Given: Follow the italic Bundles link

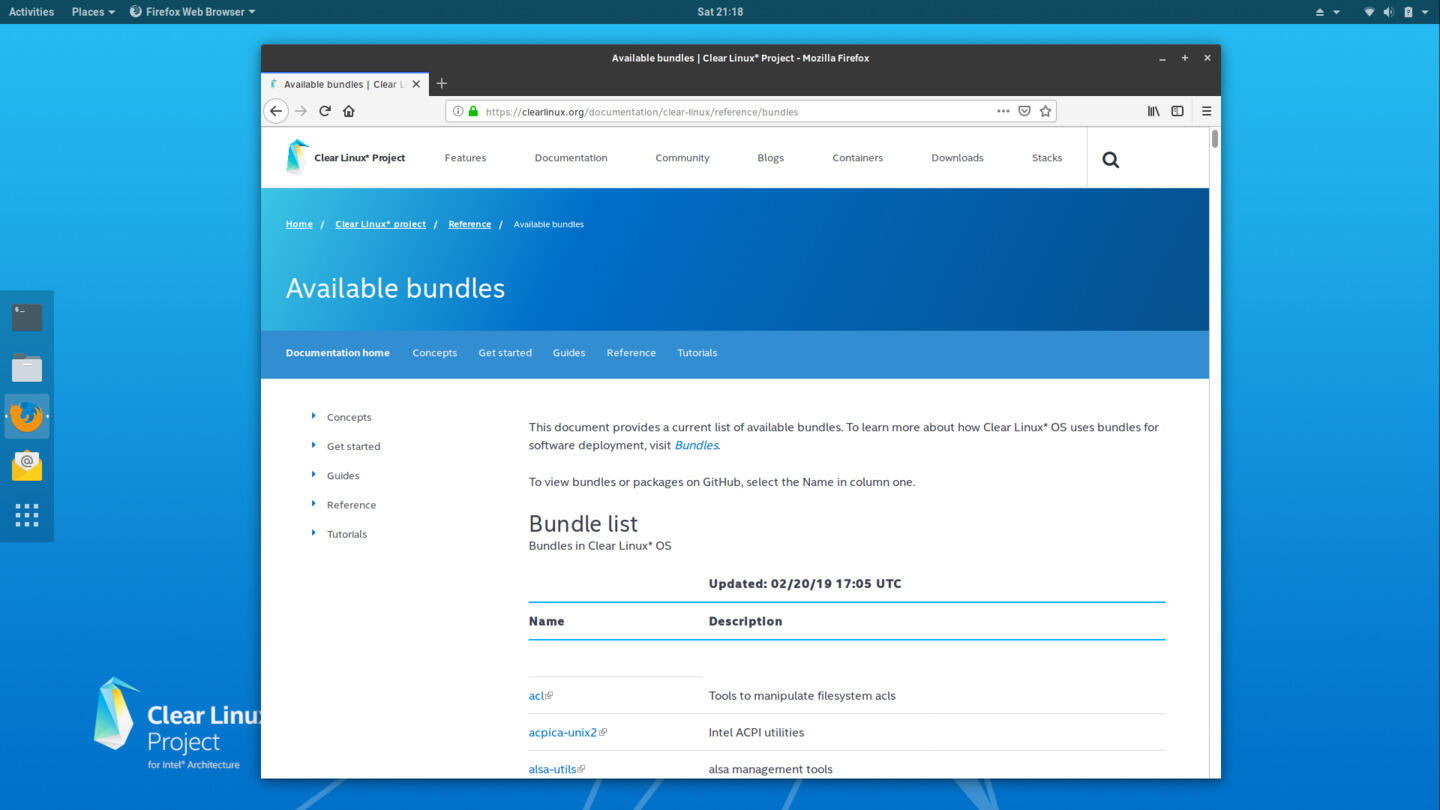Looking at the screenshot, I should click(x=696, y=445).
